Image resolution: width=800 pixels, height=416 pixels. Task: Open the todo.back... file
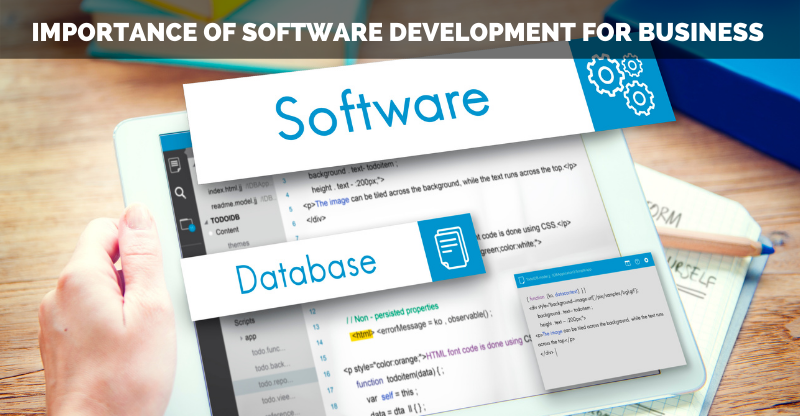tap(272, 366)
